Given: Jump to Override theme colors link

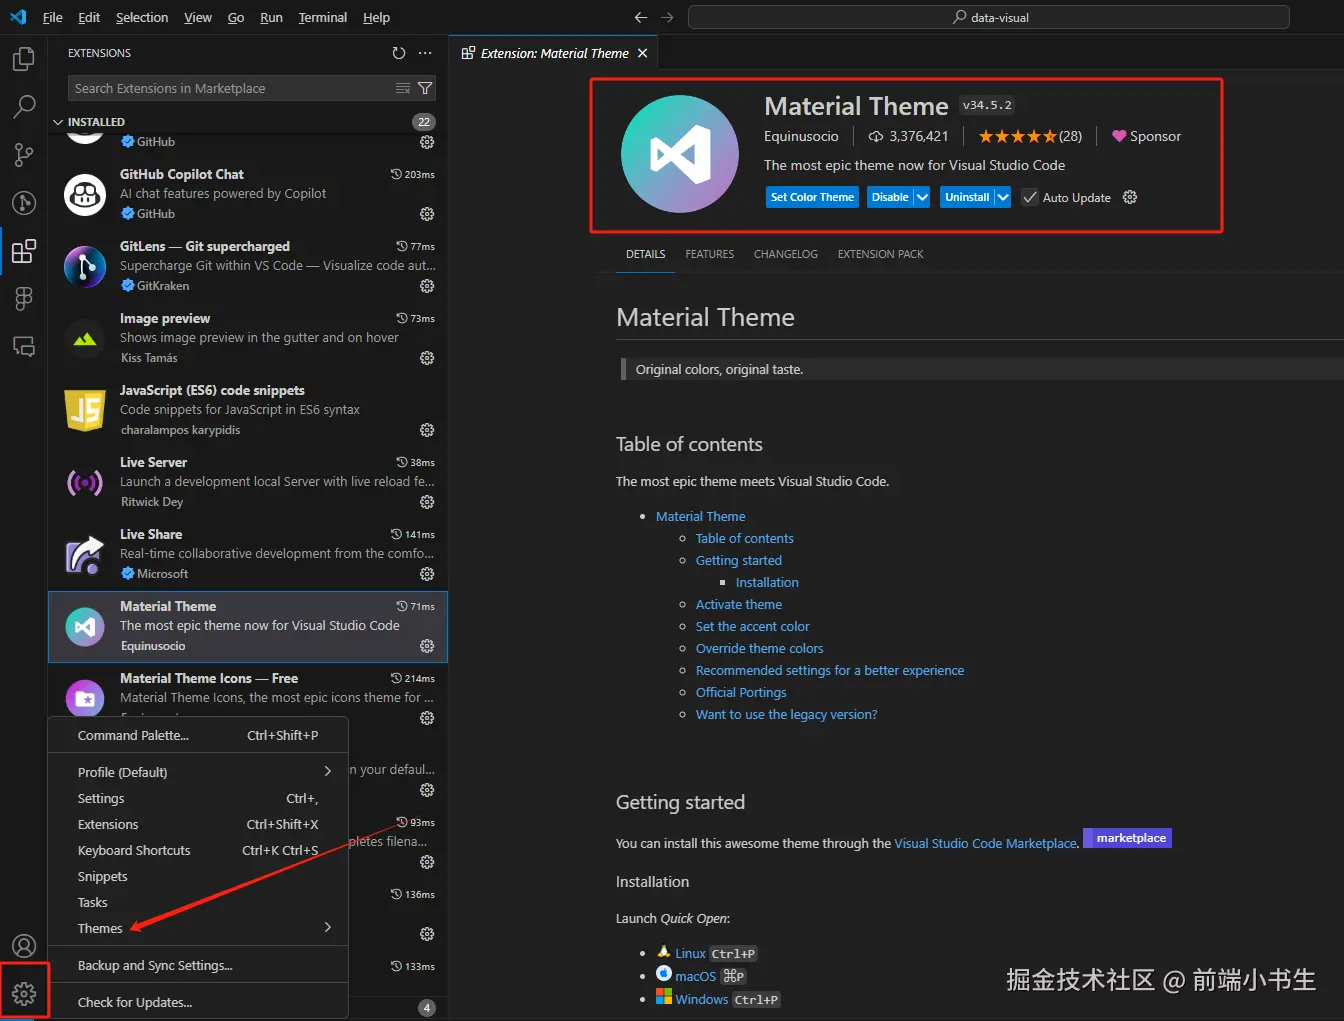Looking at the screenshot, I should pyautogui.click(x=760, y=648).
